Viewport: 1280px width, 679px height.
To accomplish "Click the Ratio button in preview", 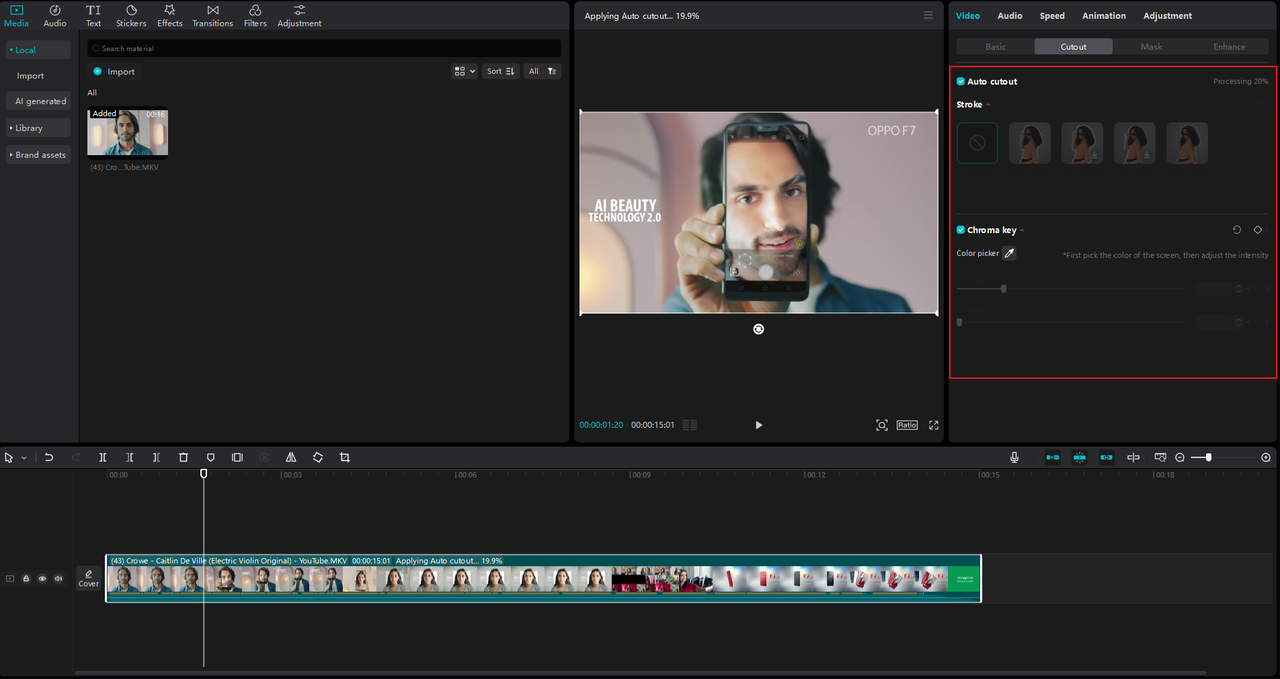I will (x=906, y=425).
